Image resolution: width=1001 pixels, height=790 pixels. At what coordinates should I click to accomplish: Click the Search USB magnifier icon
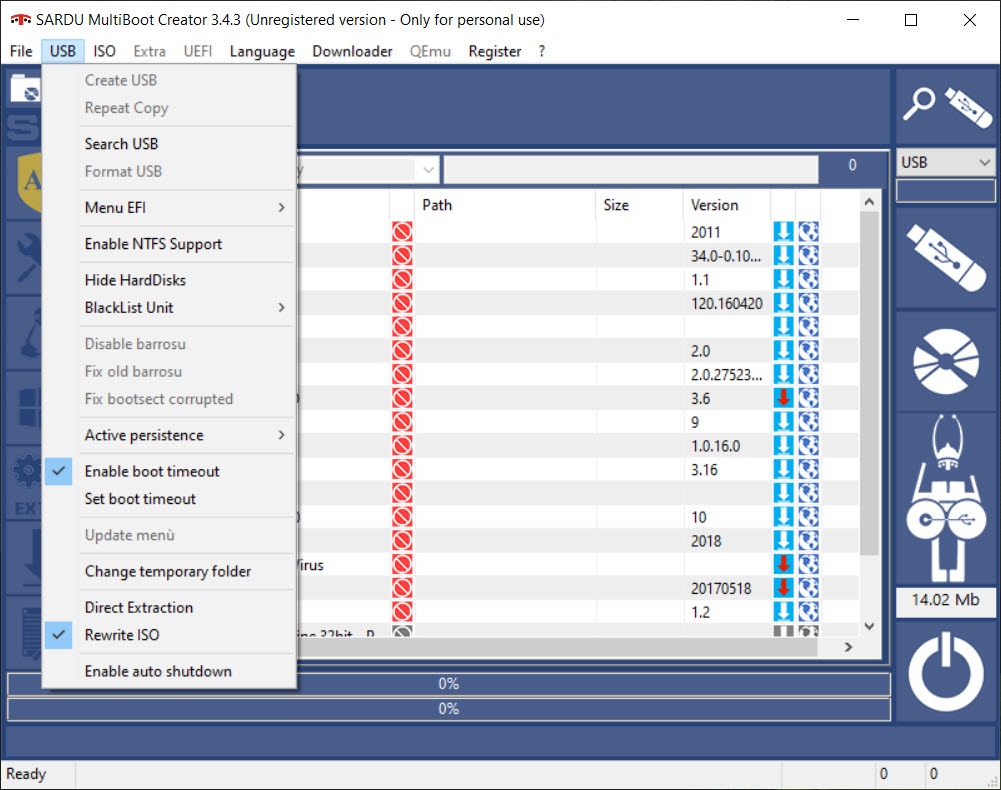click(919, 104)
